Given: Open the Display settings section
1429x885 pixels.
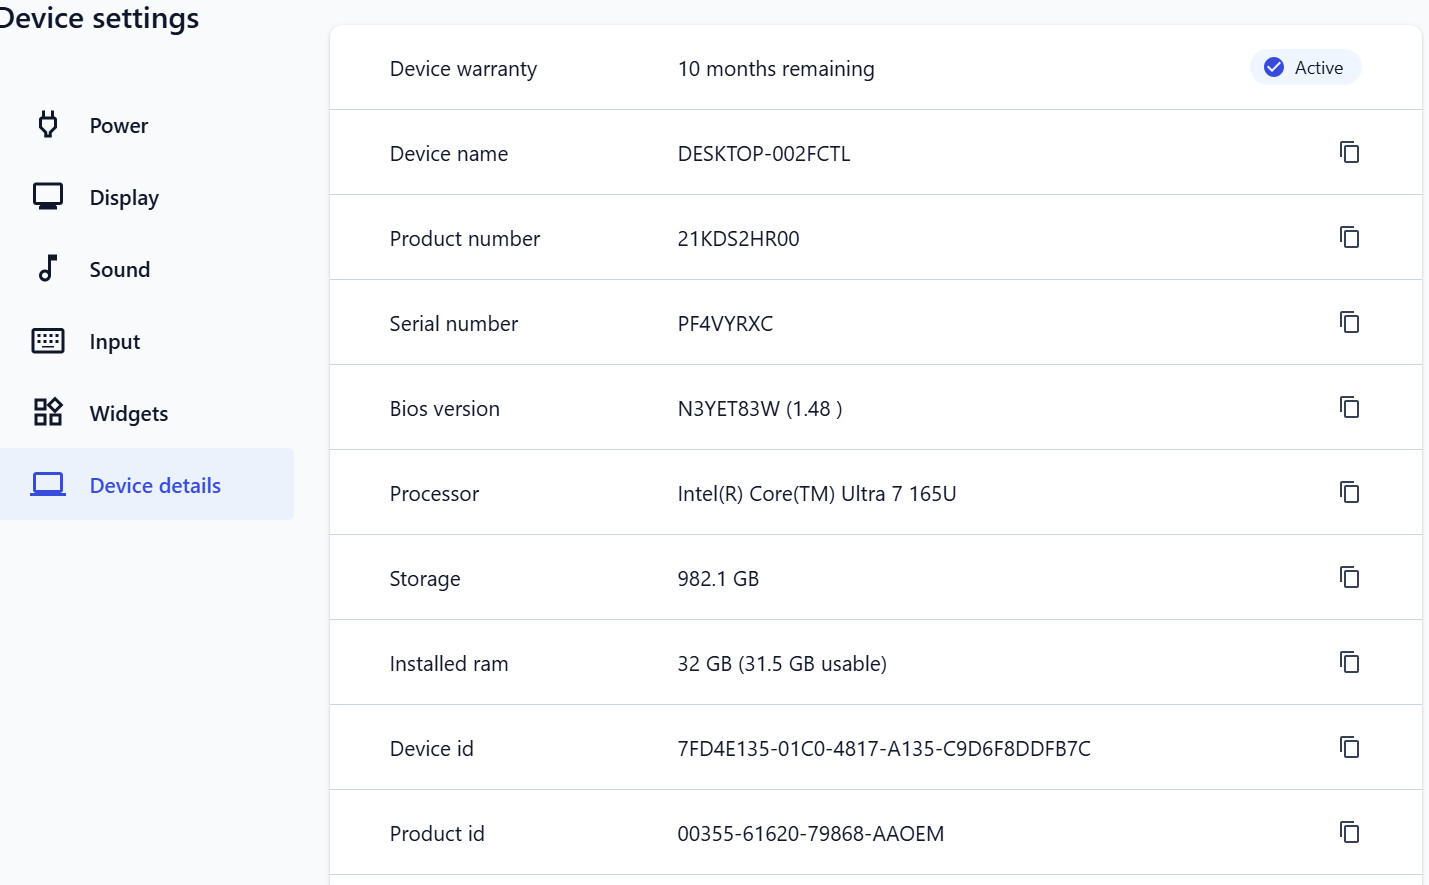Looking at the screenshot, I should tap(147, 197).
